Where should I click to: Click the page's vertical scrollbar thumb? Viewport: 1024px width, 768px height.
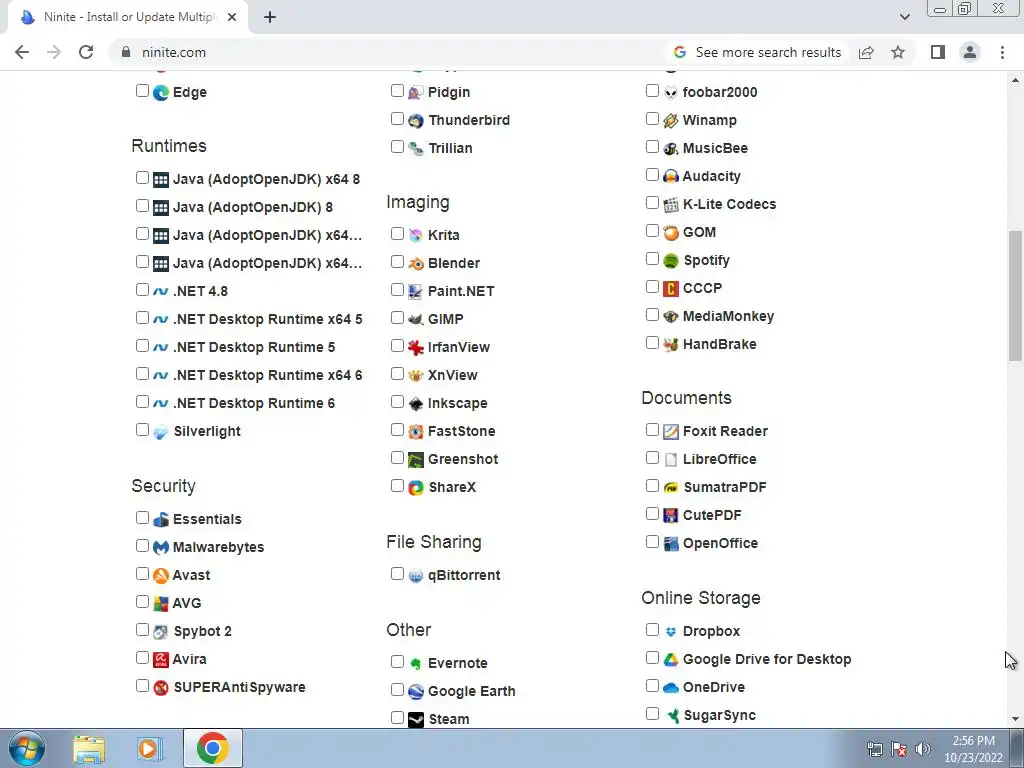[1015, 295]
